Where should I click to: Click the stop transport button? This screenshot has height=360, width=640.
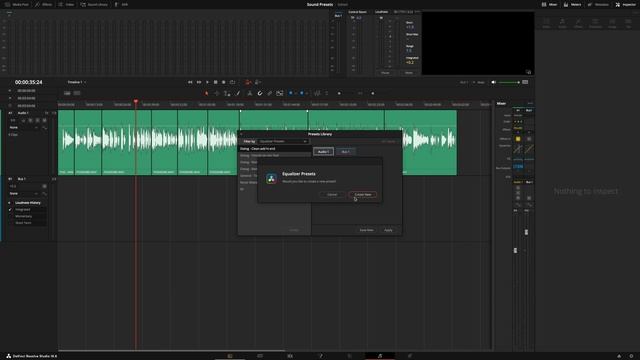[216, 82]
